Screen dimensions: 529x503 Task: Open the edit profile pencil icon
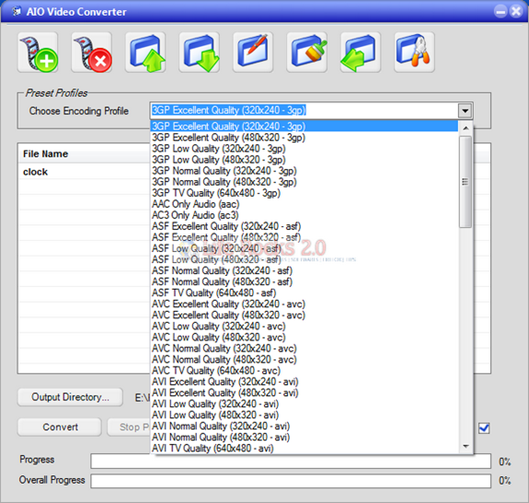(x=253, y=52)
